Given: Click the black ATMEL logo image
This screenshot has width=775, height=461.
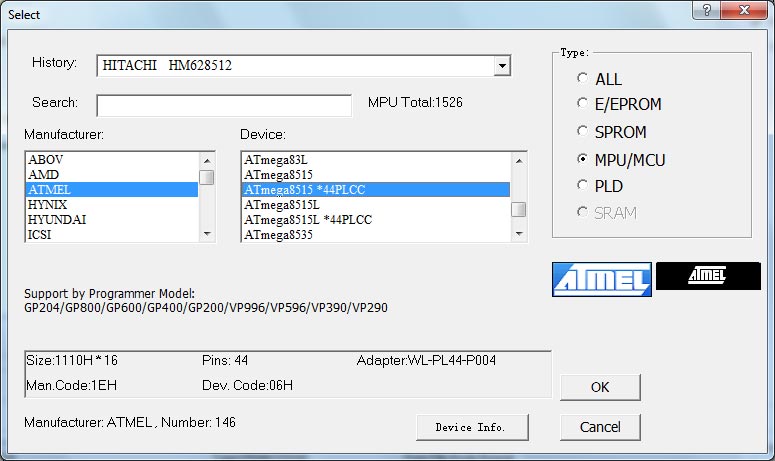Looking at the screenshot, I should pos(708,276).
